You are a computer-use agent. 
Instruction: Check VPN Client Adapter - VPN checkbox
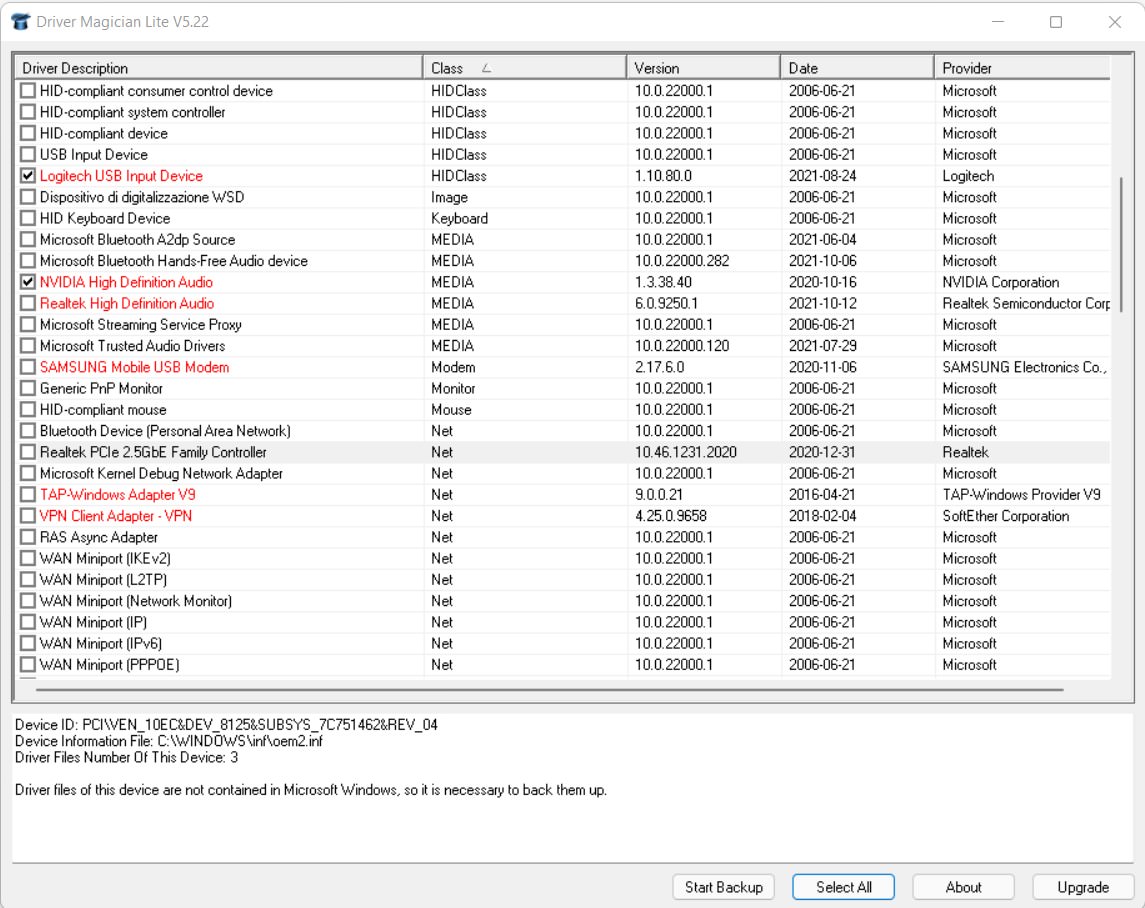click(x=28, y=516)
